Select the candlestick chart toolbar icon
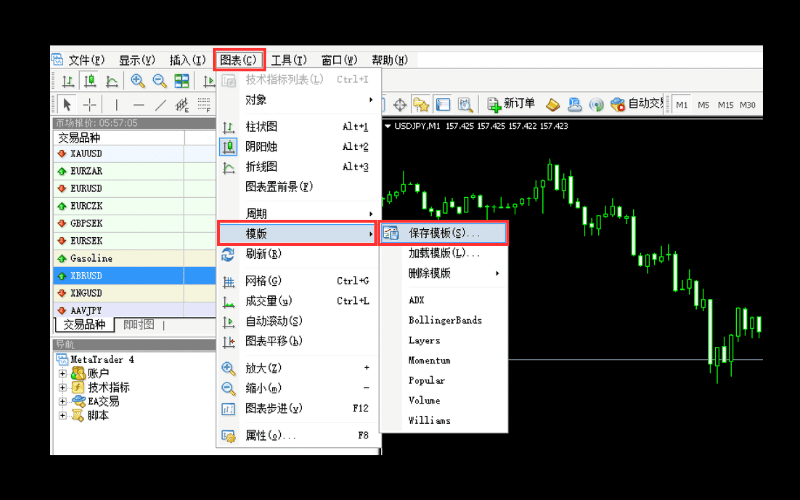The height and width of the screenshot is (500, 800). pos(90,81)
